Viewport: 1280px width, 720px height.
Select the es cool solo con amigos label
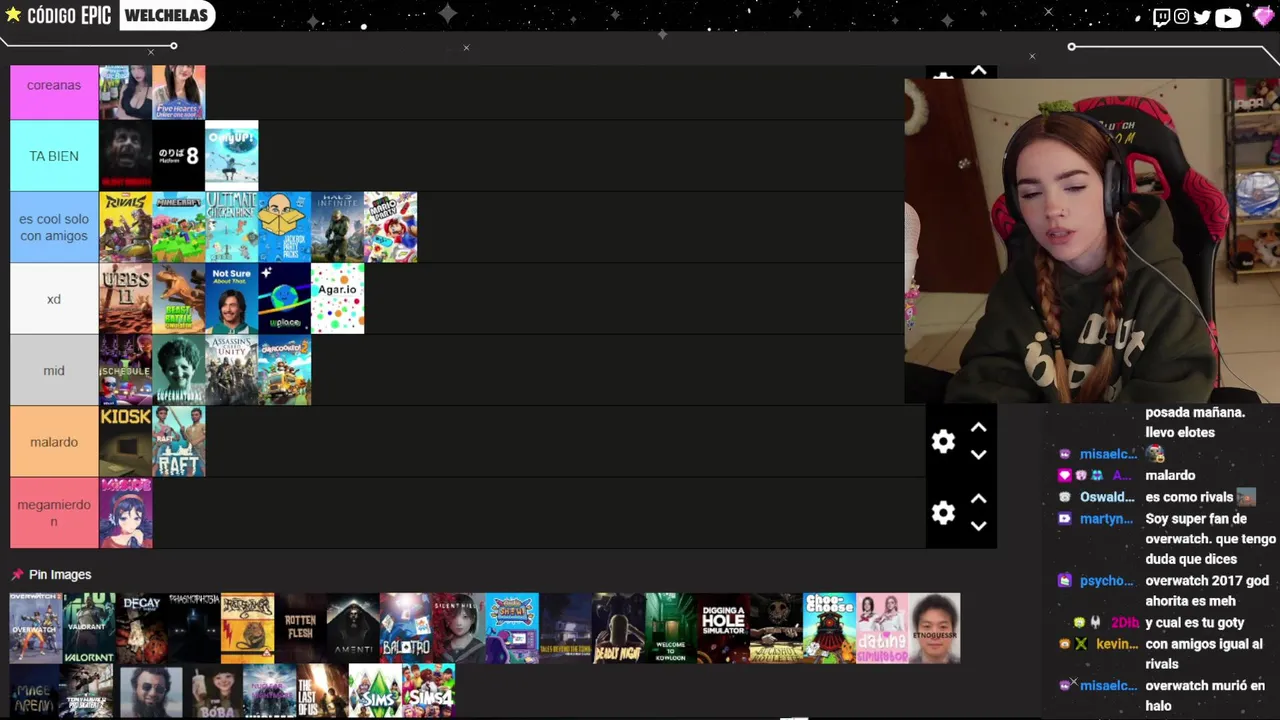coord(54,227)
